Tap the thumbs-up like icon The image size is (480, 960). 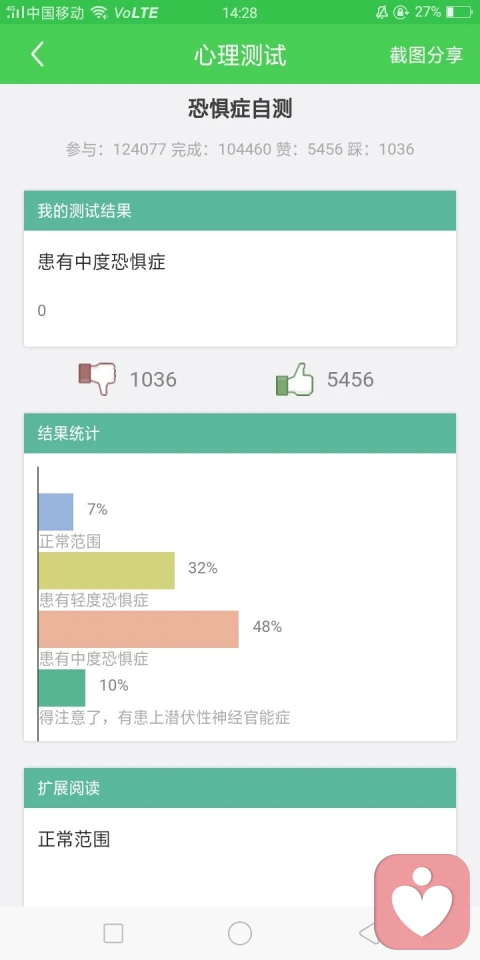click(294, 379)
